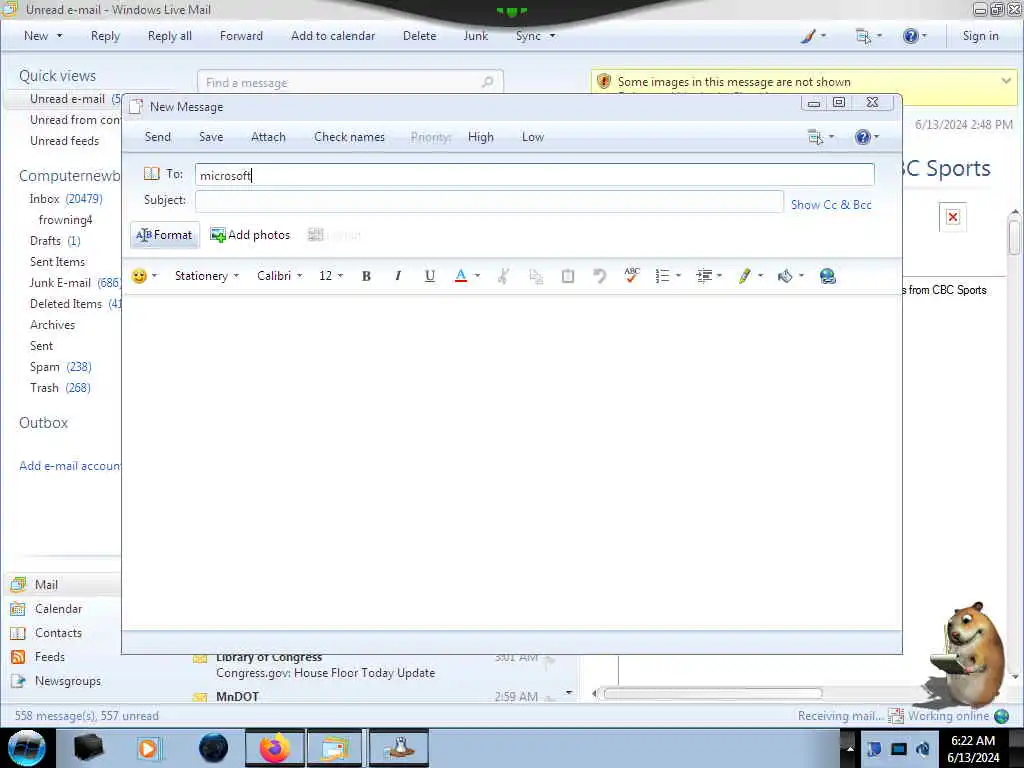Click Attach to add a file

(268, 137)
